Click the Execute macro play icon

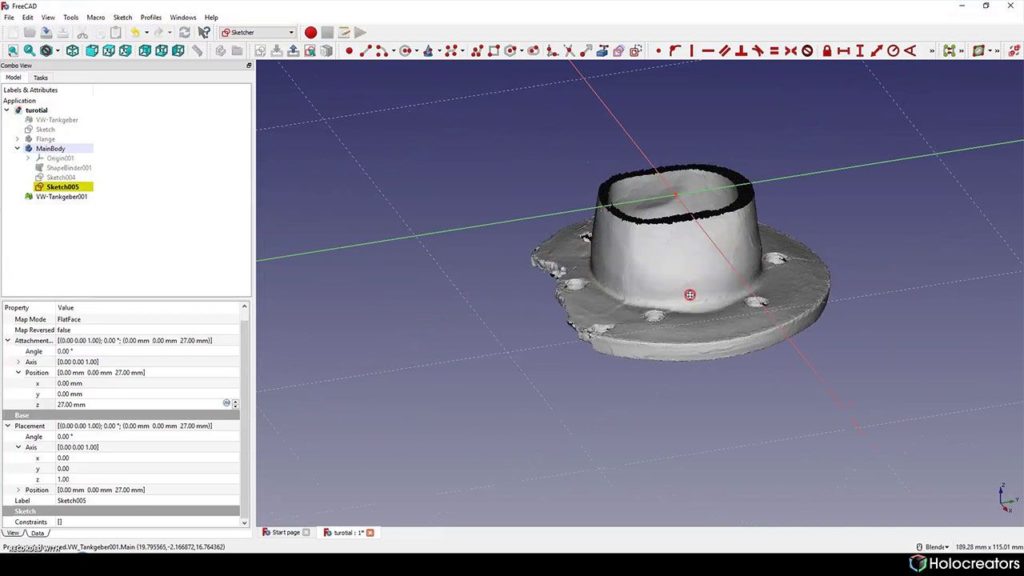click(360, 33)
